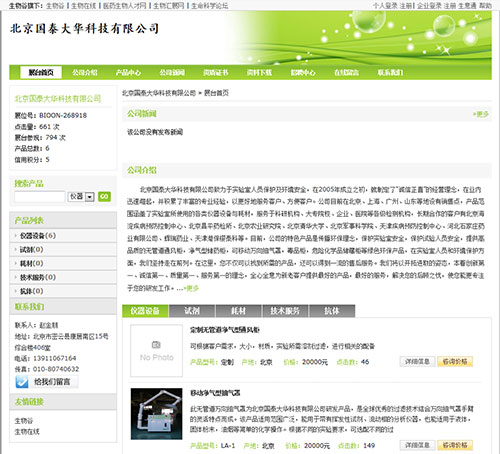This screenshot has width=500, height=454.
Task: Click the green company name in the sidebar
Action: coord(58,99)
